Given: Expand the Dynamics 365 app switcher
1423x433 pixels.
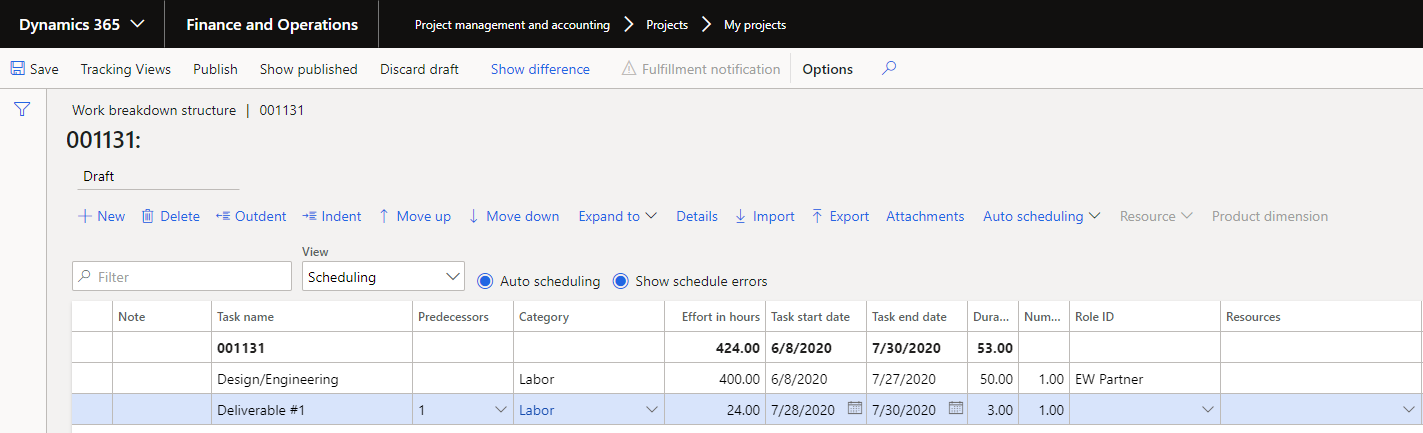Looking at the screenshot, I should [82, 24].
